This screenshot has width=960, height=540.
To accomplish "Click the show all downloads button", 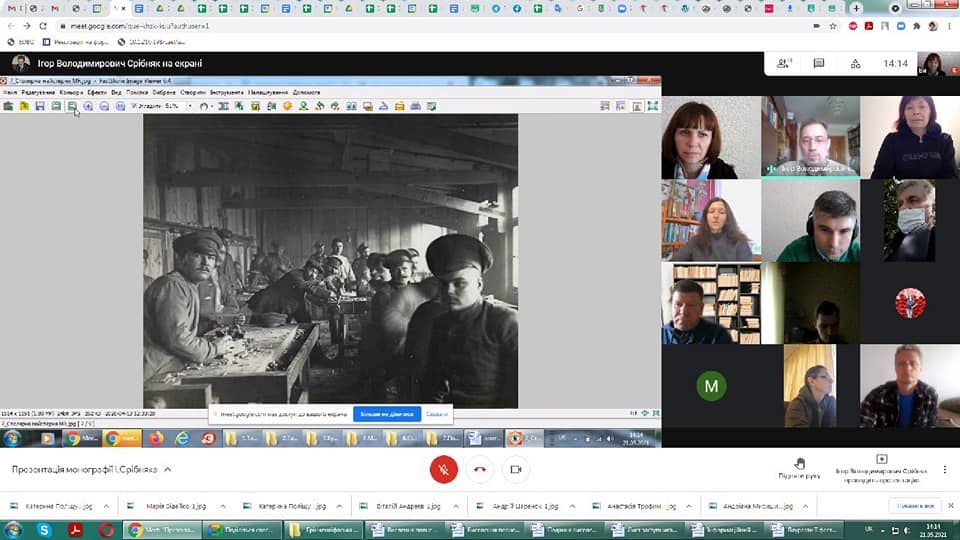I will click(x=915, y=506).
